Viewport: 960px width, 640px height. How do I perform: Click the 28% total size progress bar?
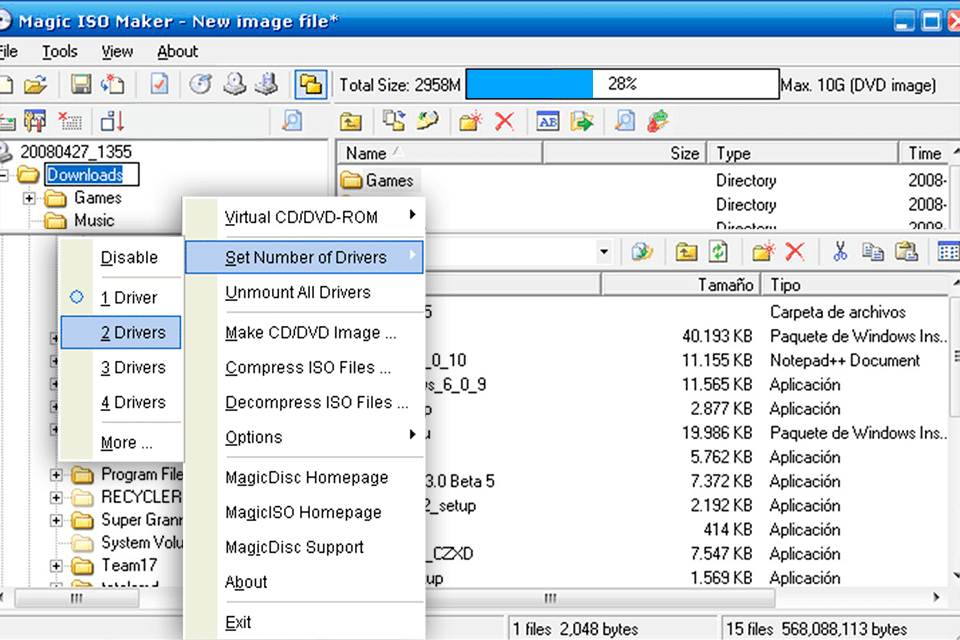coord(622,84)
